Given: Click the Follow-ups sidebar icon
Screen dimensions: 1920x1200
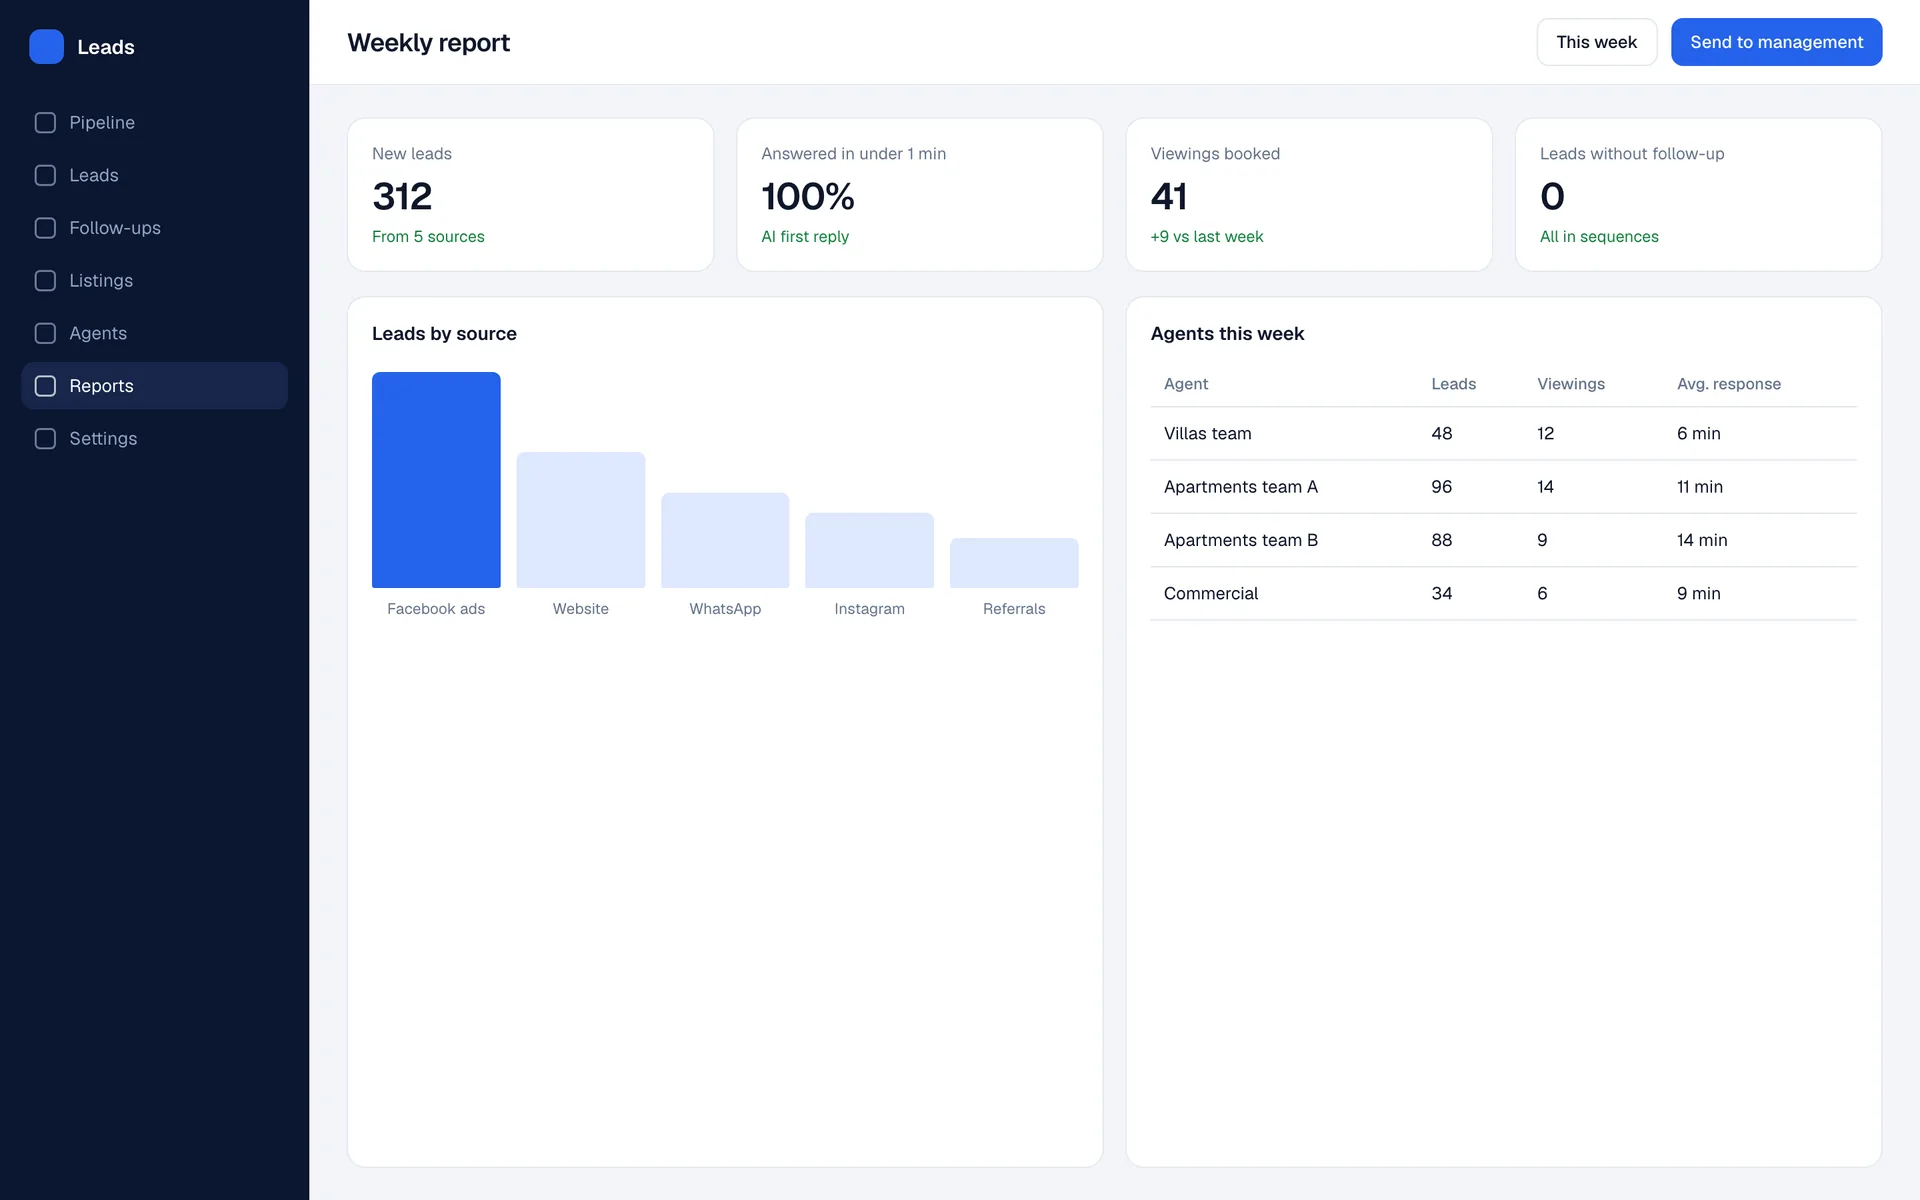Looking at the screenshot, I should [x=45, y=228].
